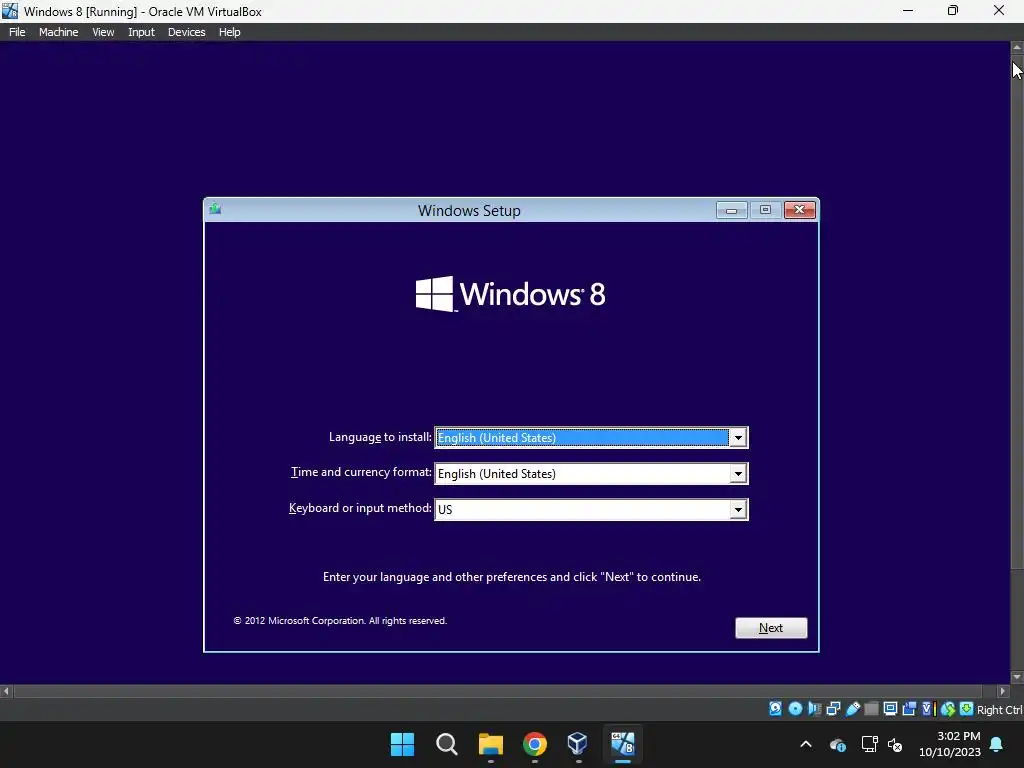Open the Windows Start menu

coord(402,744)
